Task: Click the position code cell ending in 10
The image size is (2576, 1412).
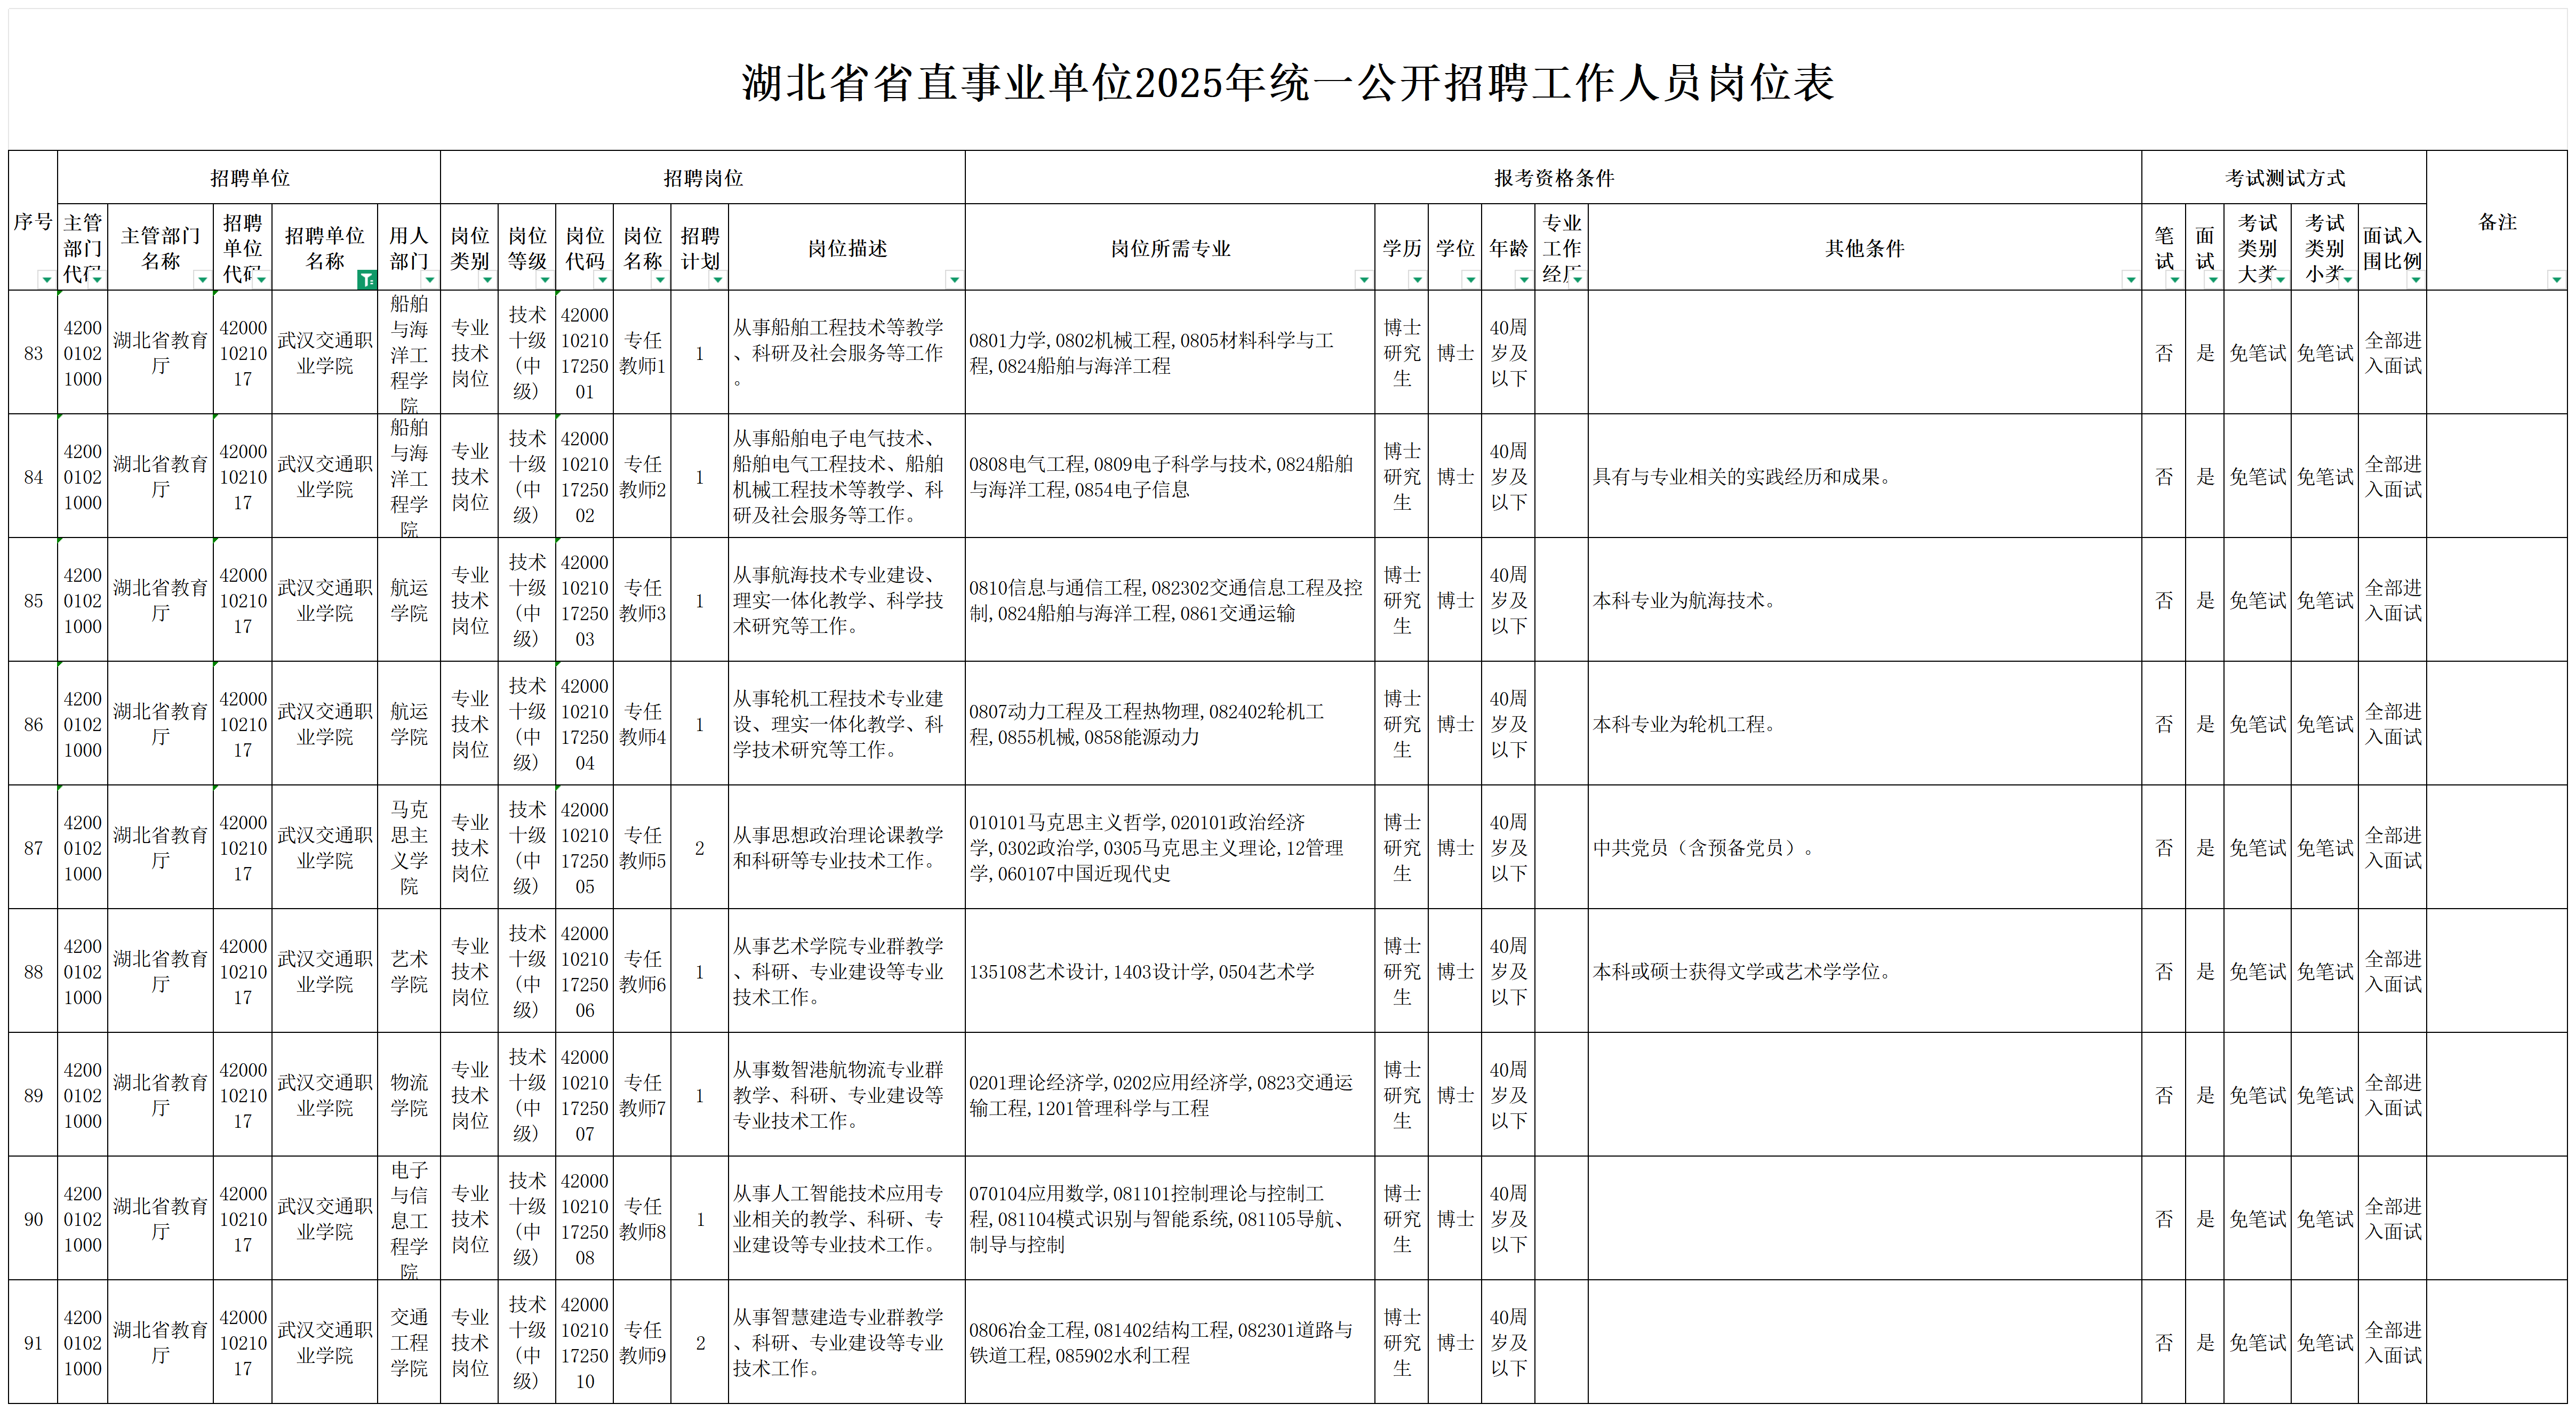Action: click(584, 1343)
